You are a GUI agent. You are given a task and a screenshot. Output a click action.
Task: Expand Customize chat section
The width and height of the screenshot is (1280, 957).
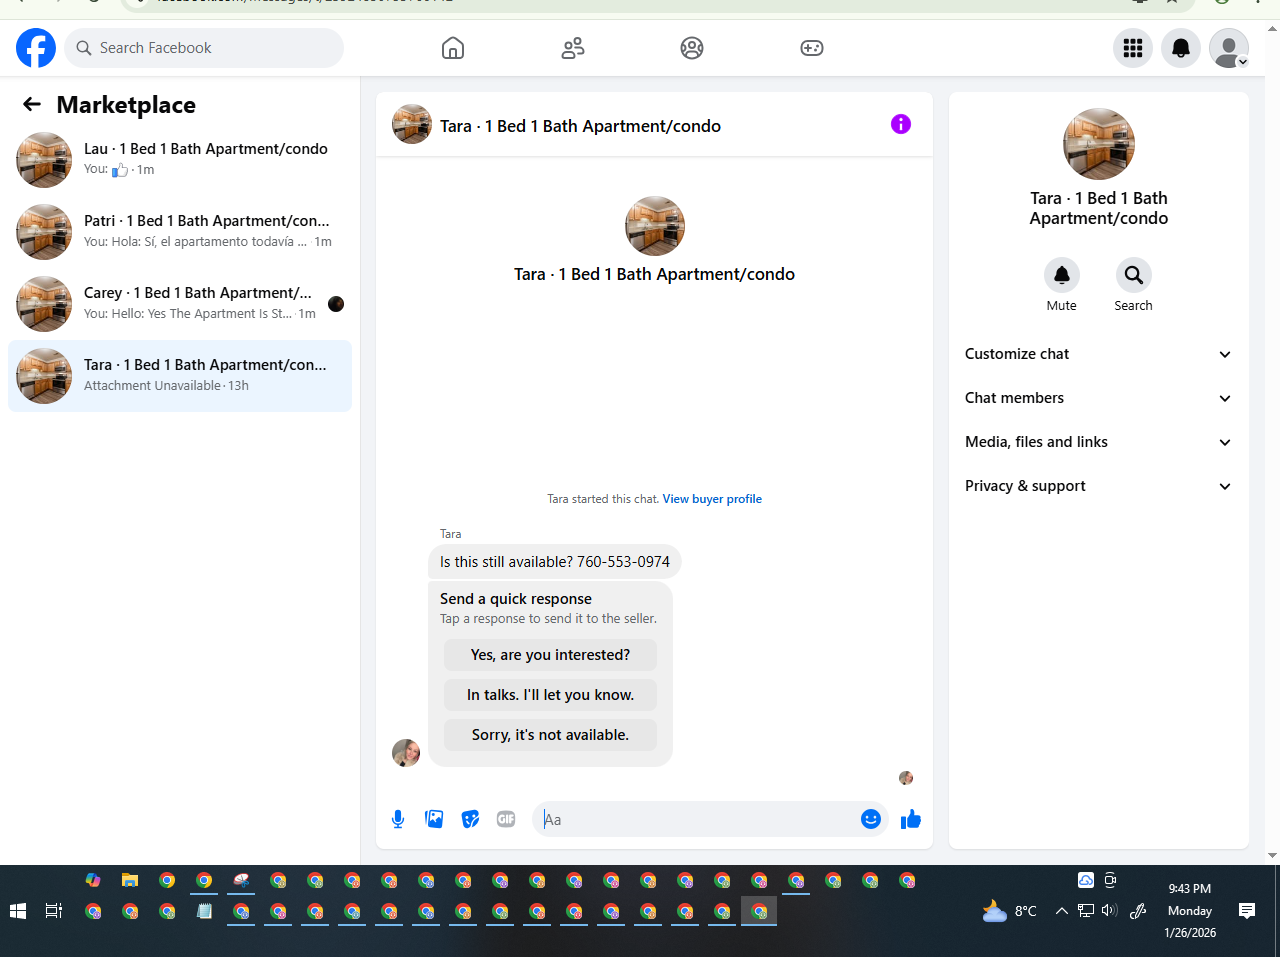pos(1099,354)
